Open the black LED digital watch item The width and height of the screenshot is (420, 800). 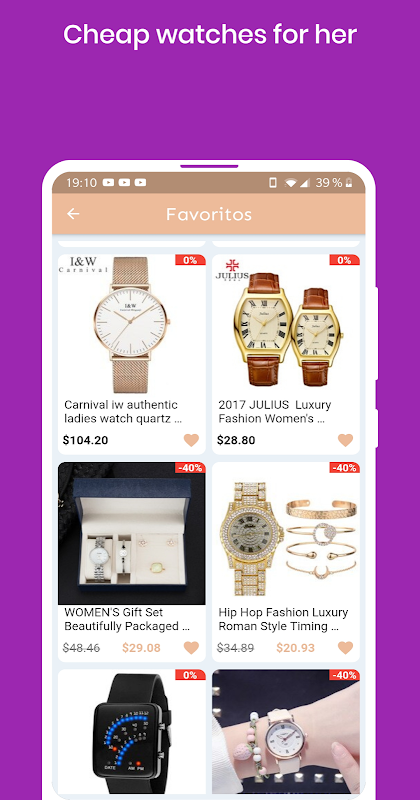[x=132, y=732]
